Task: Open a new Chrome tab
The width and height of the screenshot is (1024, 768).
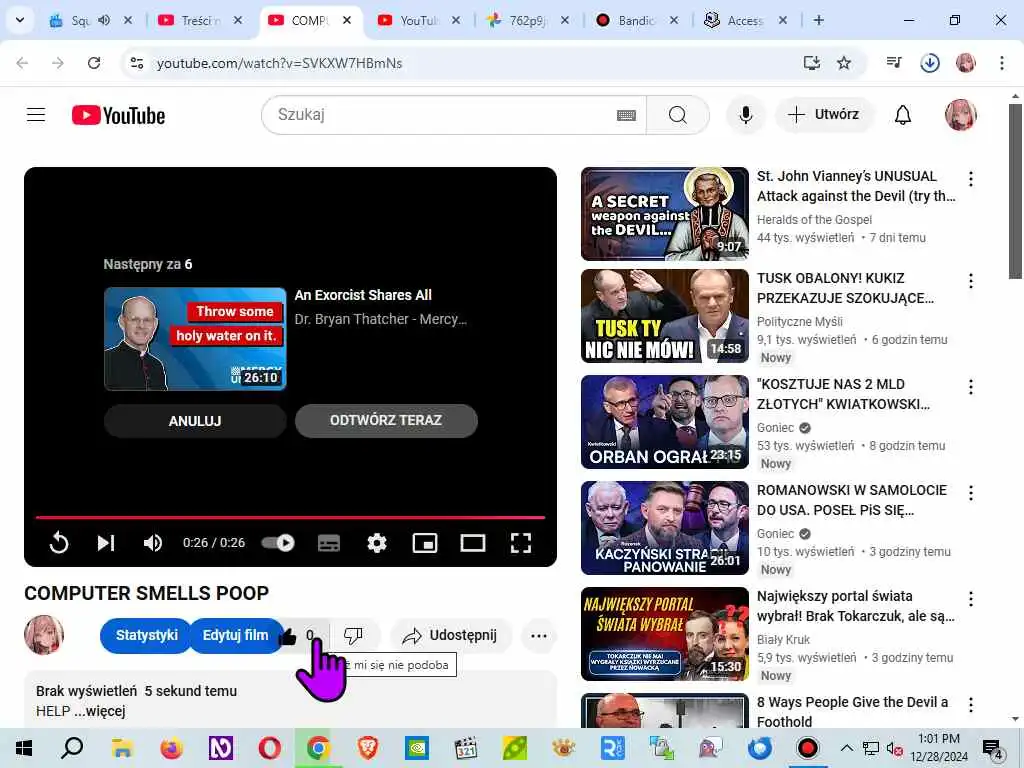Action: click(818, 20)
